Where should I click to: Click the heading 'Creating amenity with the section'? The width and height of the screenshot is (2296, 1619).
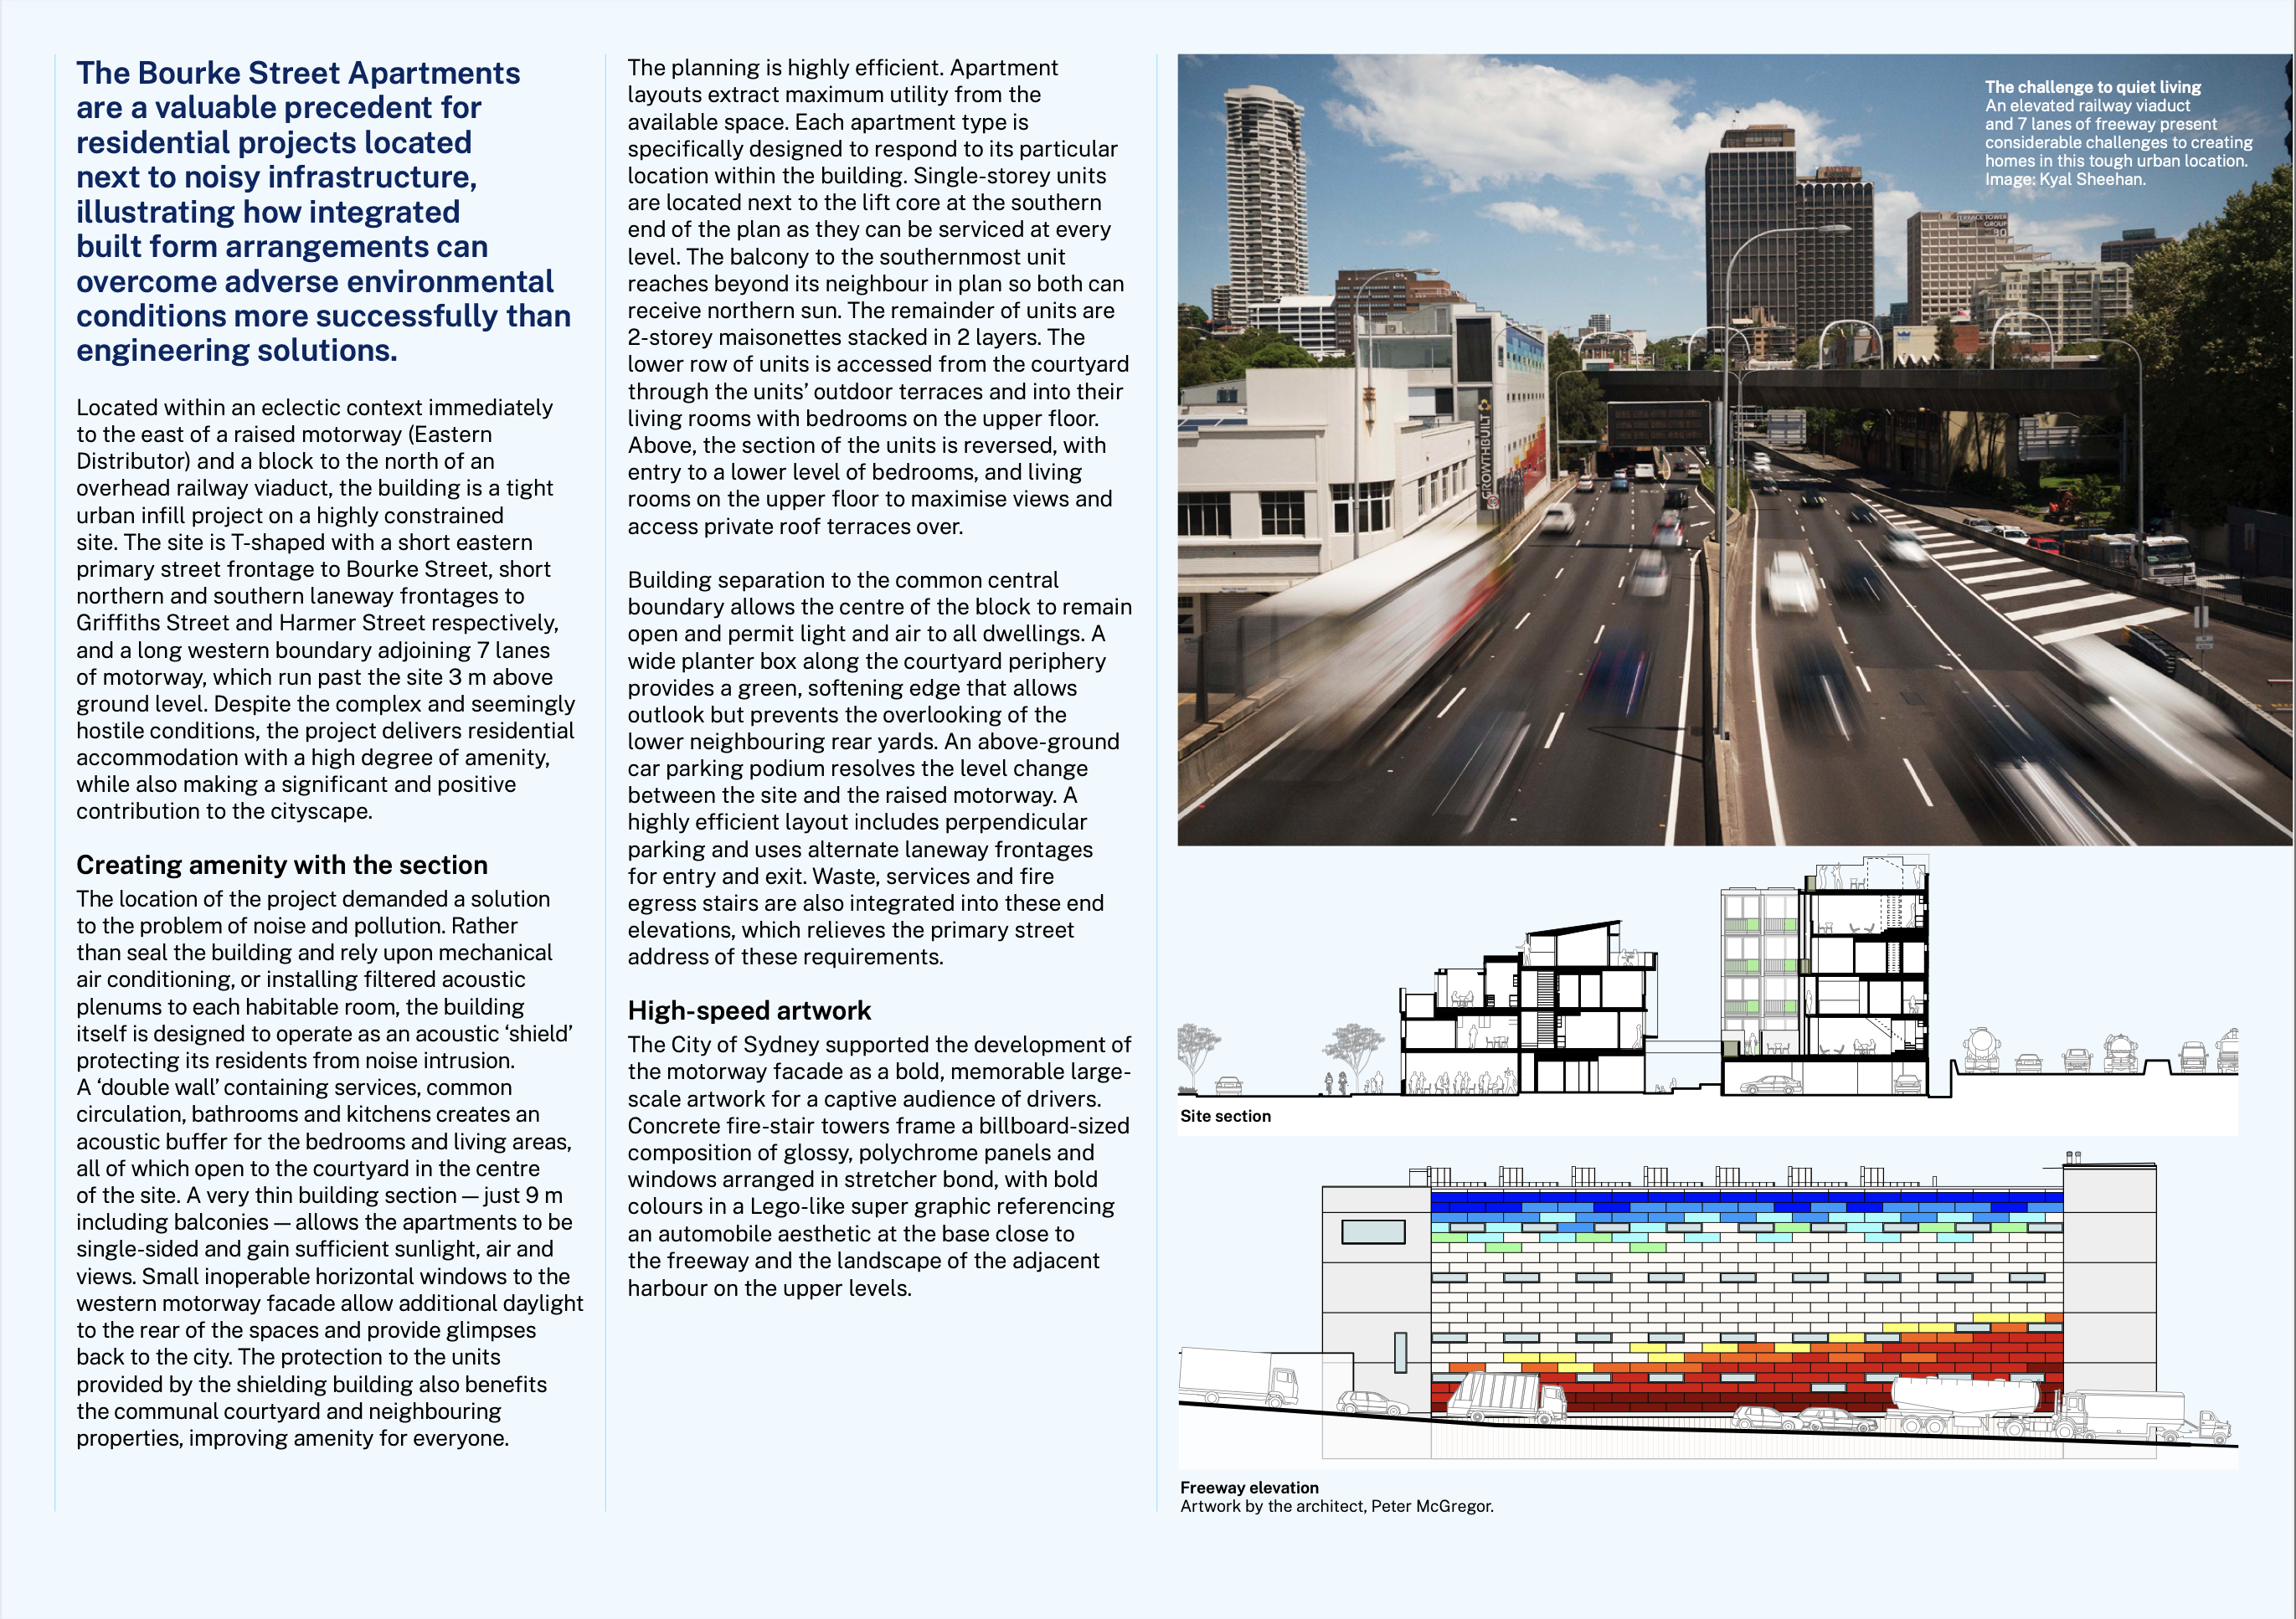[282, 865]
